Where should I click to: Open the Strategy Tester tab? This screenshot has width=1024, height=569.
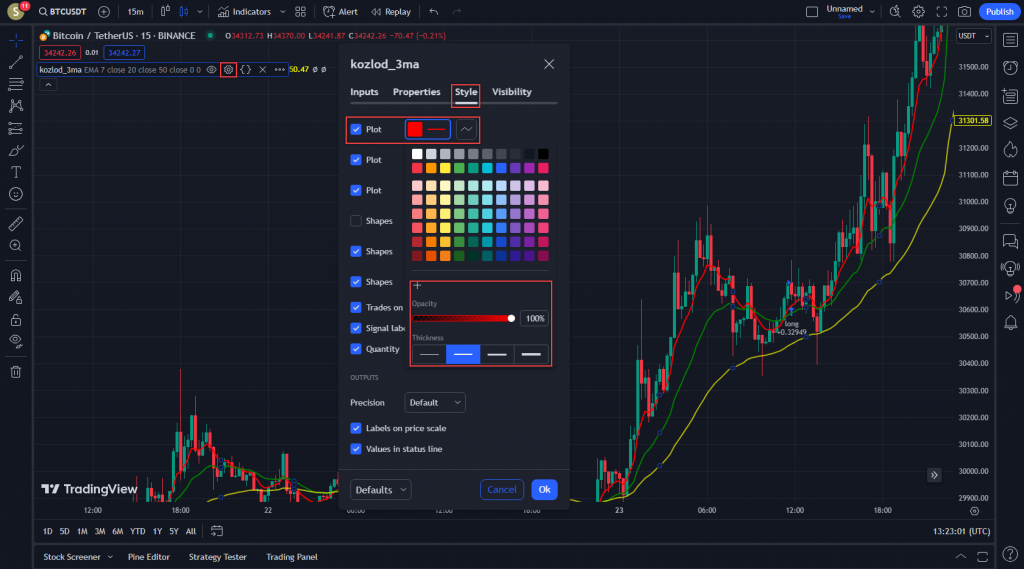[x=217, y=557]
